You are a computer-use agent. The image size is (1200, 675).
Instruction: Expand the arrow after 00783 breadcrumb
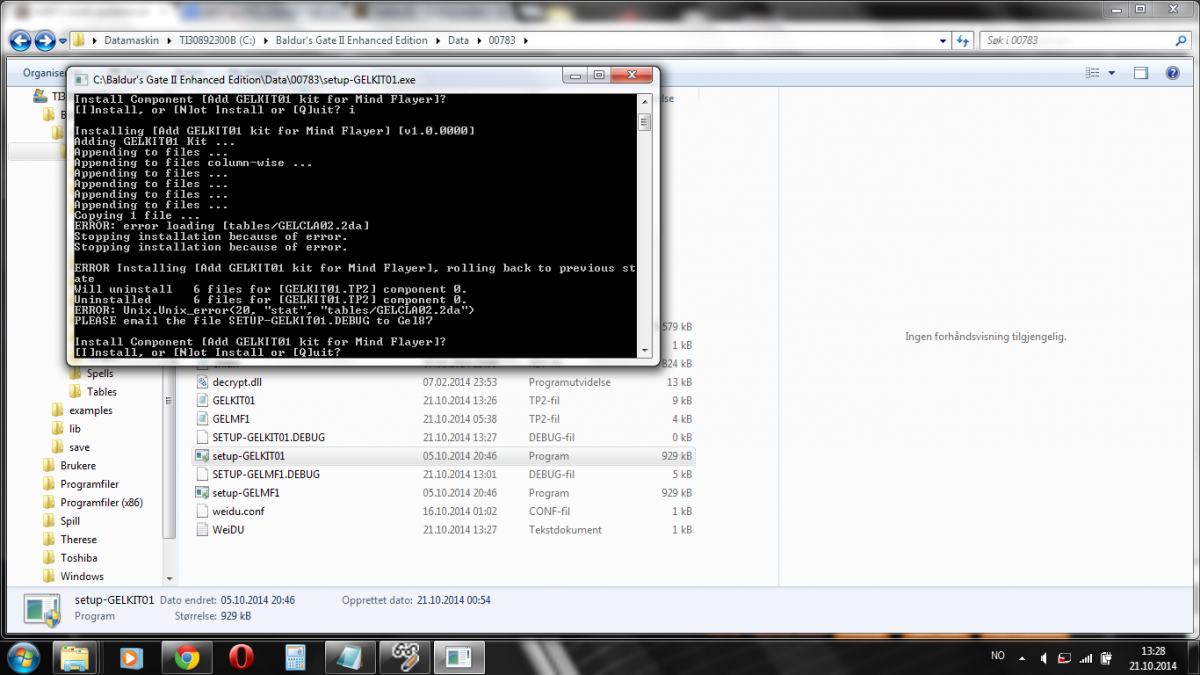point(525,41)
